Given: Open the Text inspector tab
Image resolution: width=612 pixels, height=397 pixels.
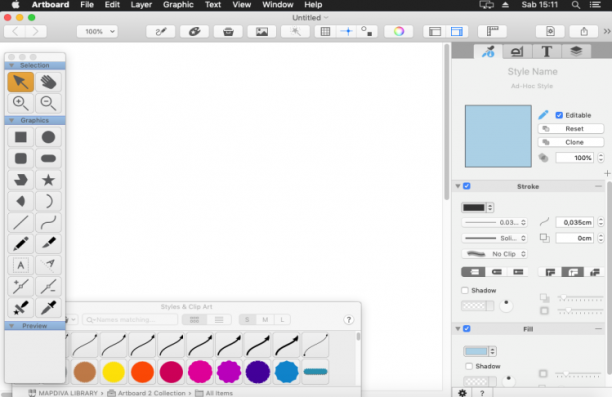Looking at the screenshot, I should click(546, 51).
